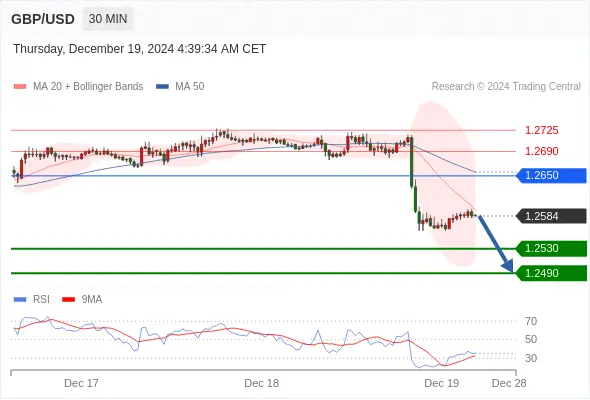Click the 9MA red legend swatch
This screenshot has width=590, height=400.
[68, 300]
